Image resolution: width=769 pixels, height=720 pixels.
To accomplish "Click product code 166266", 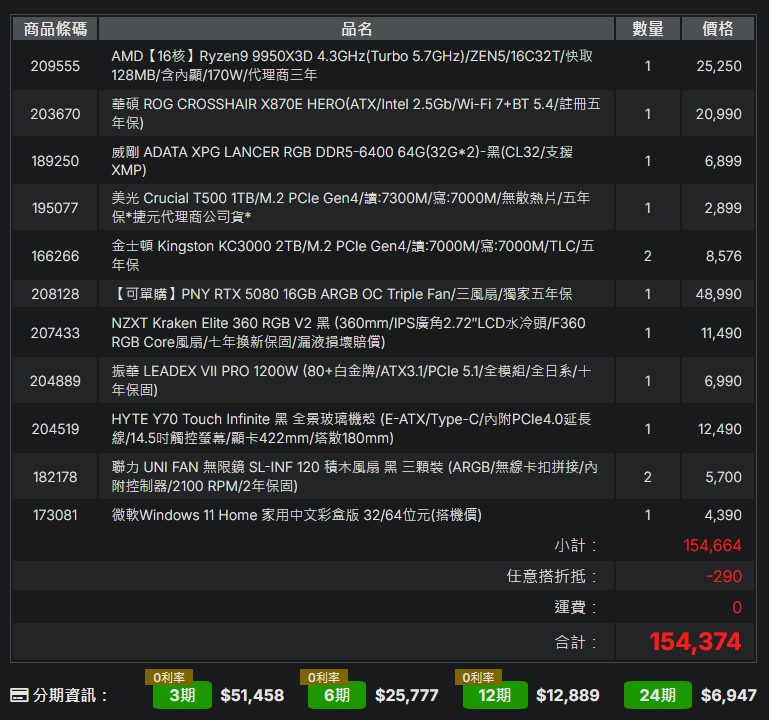I will tap(55, 256).
